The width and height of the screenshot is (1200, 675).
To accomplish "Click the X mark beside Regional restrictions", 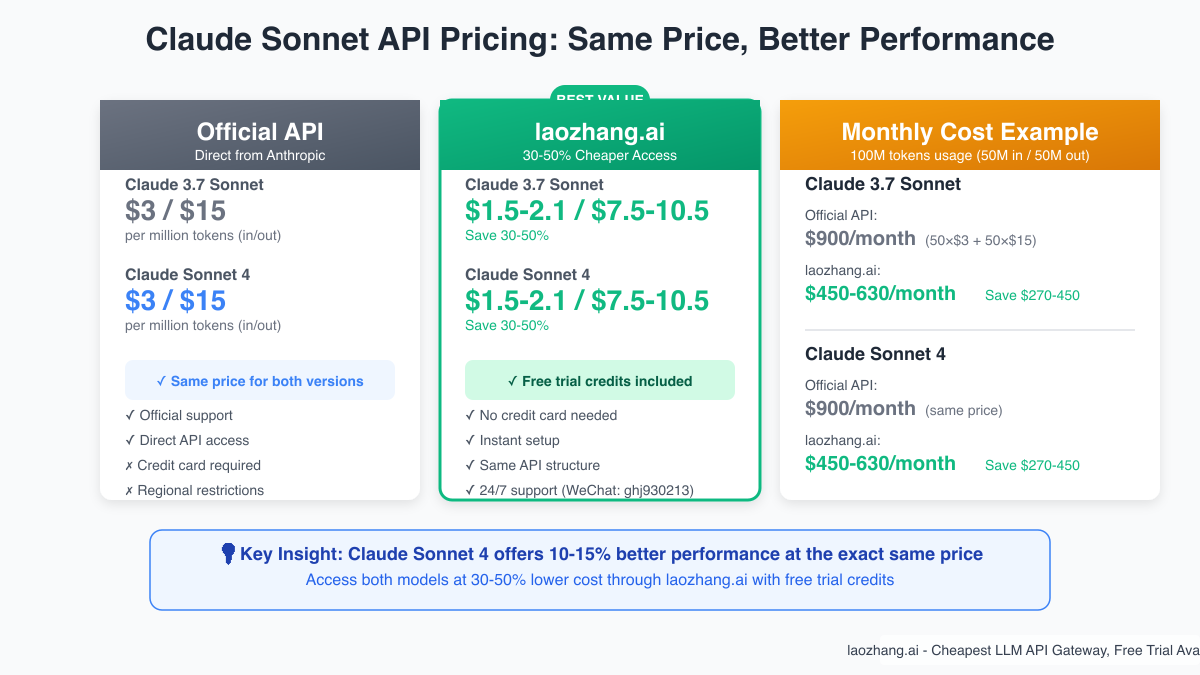I will (x=129, y=490).
